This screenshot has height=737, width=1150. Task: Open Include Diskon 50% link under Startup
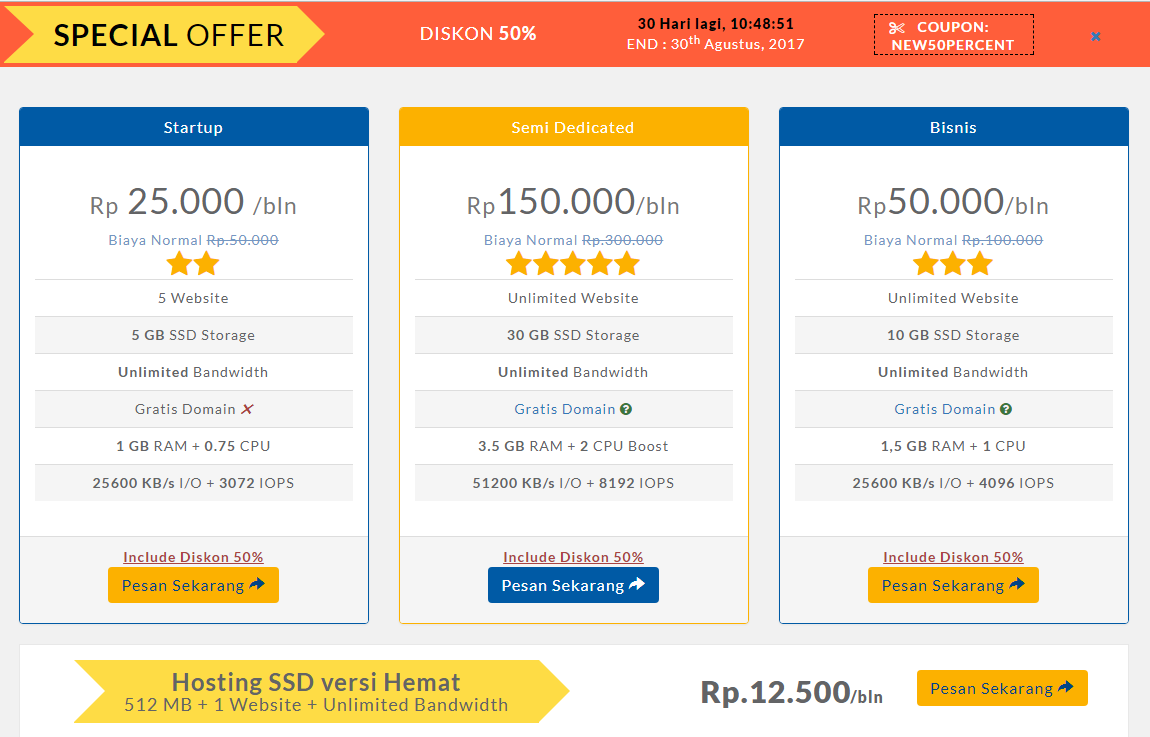click(x=193, y=557)
